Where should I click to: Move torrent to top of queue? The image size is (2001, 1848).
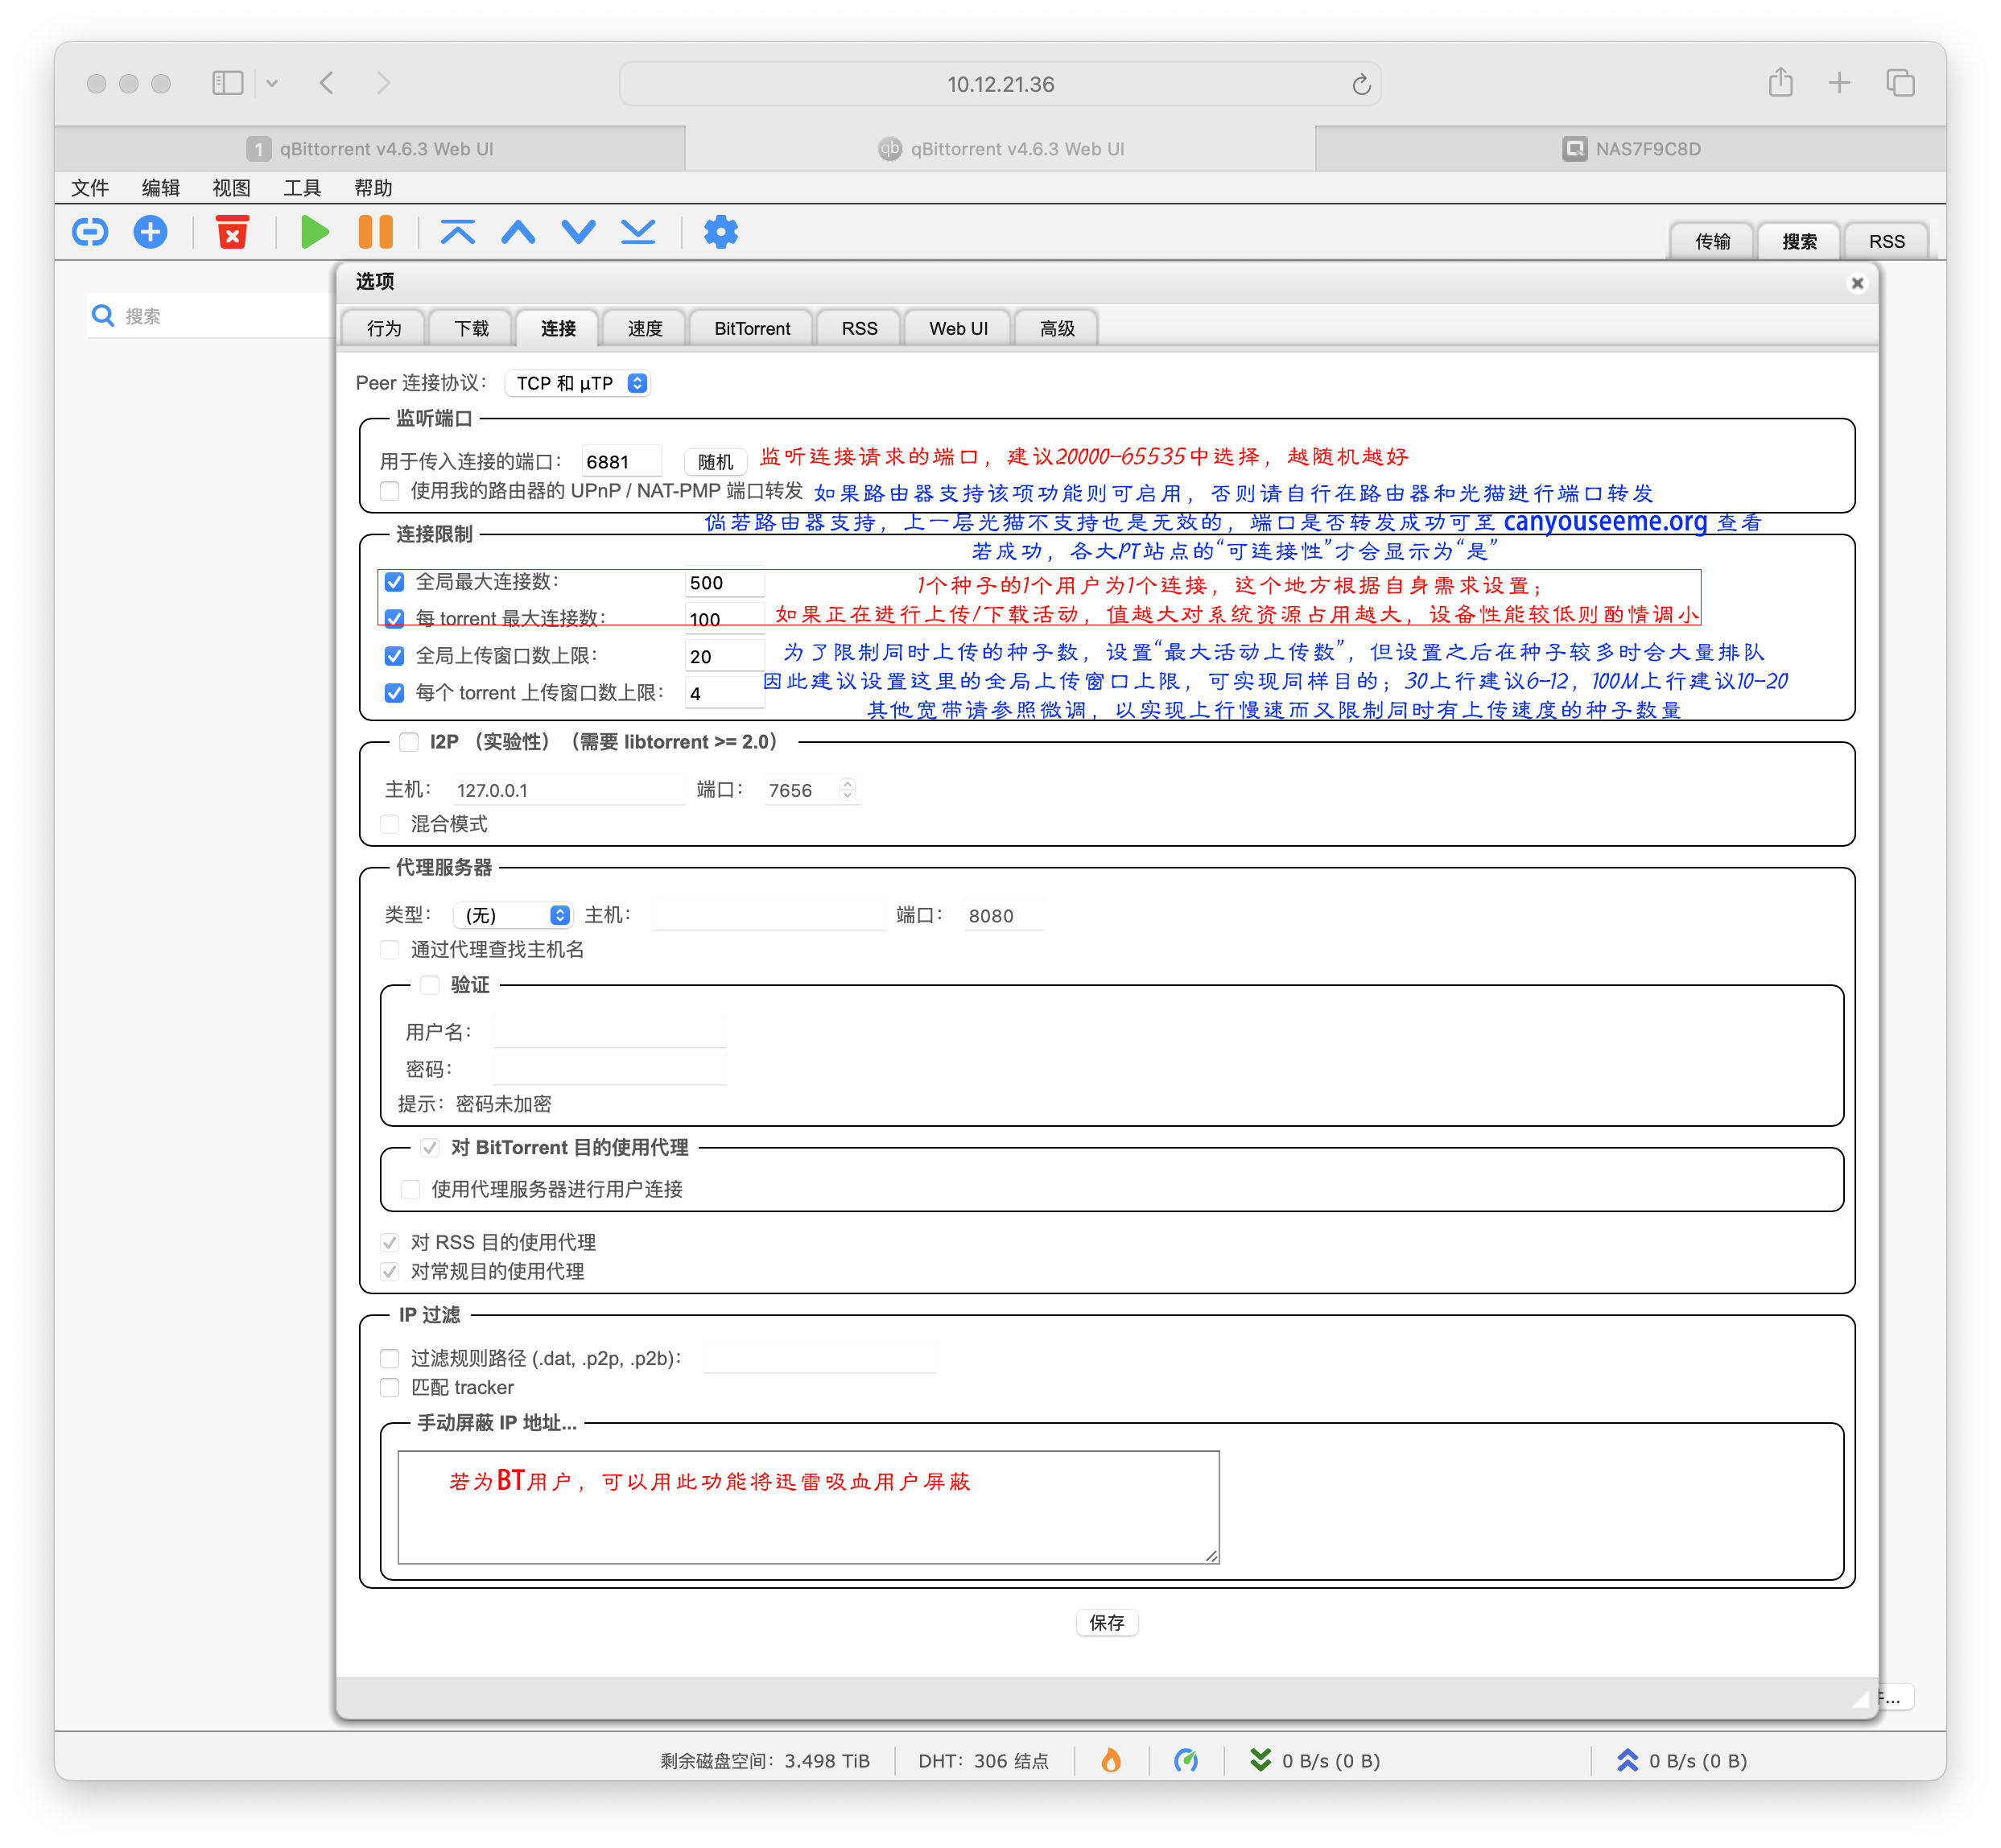coord(457,232)
